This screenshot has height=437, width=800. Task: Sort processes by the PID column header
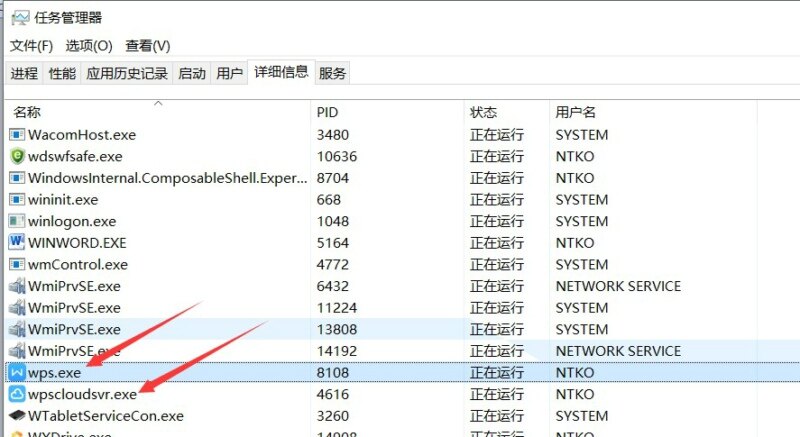pos(328,112)
